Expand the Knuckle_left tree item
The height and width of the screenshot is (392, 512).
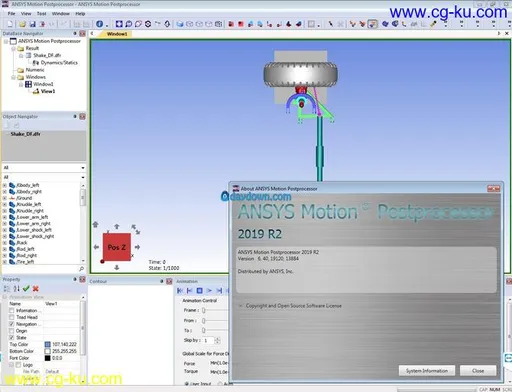click(5, 204)
